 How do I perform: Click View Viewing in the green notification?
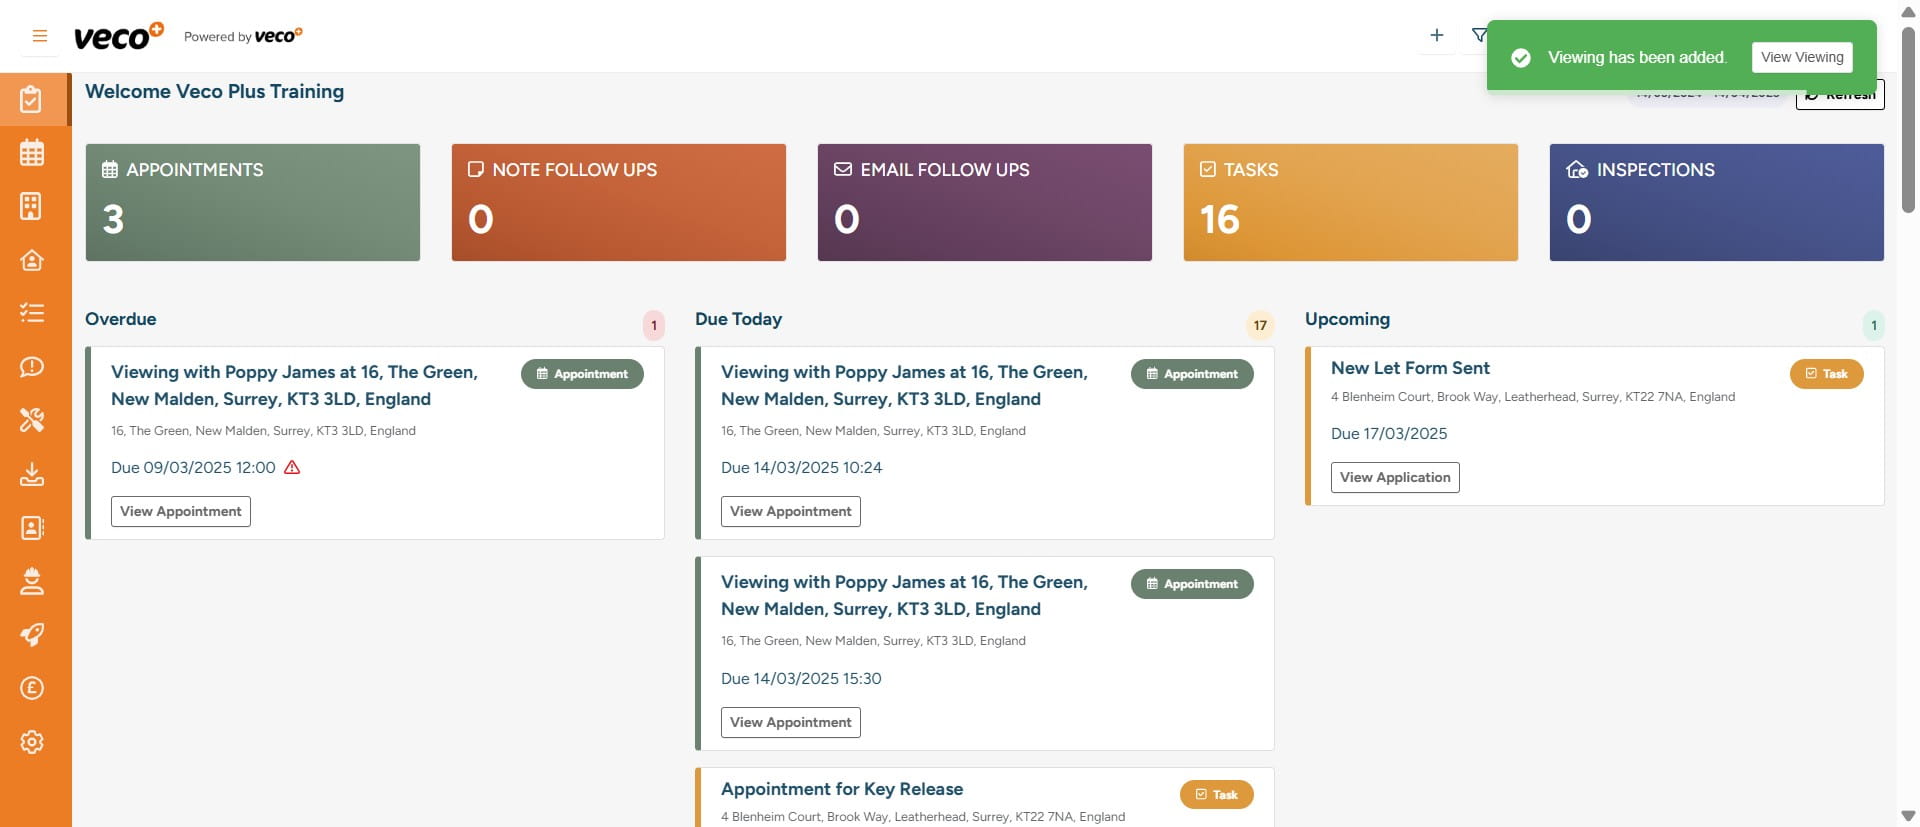click(x=1801, y=57)
